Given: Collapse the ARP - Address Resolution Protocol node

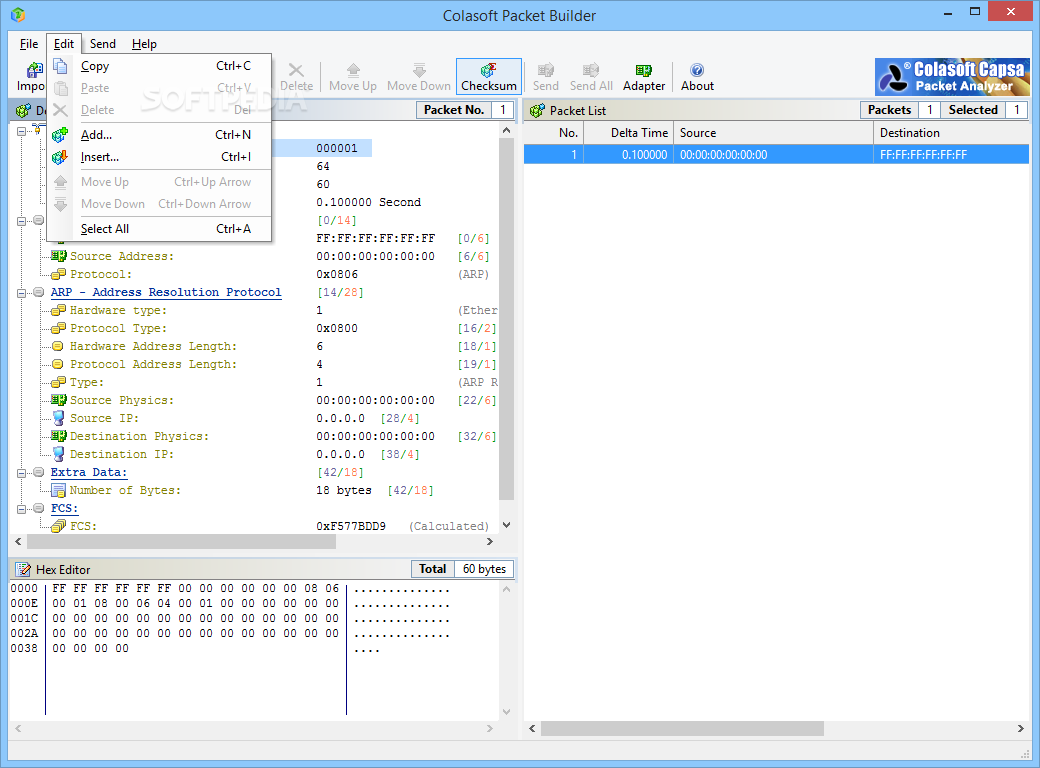Looking at the screenshot, I should (x=21, y=292).
